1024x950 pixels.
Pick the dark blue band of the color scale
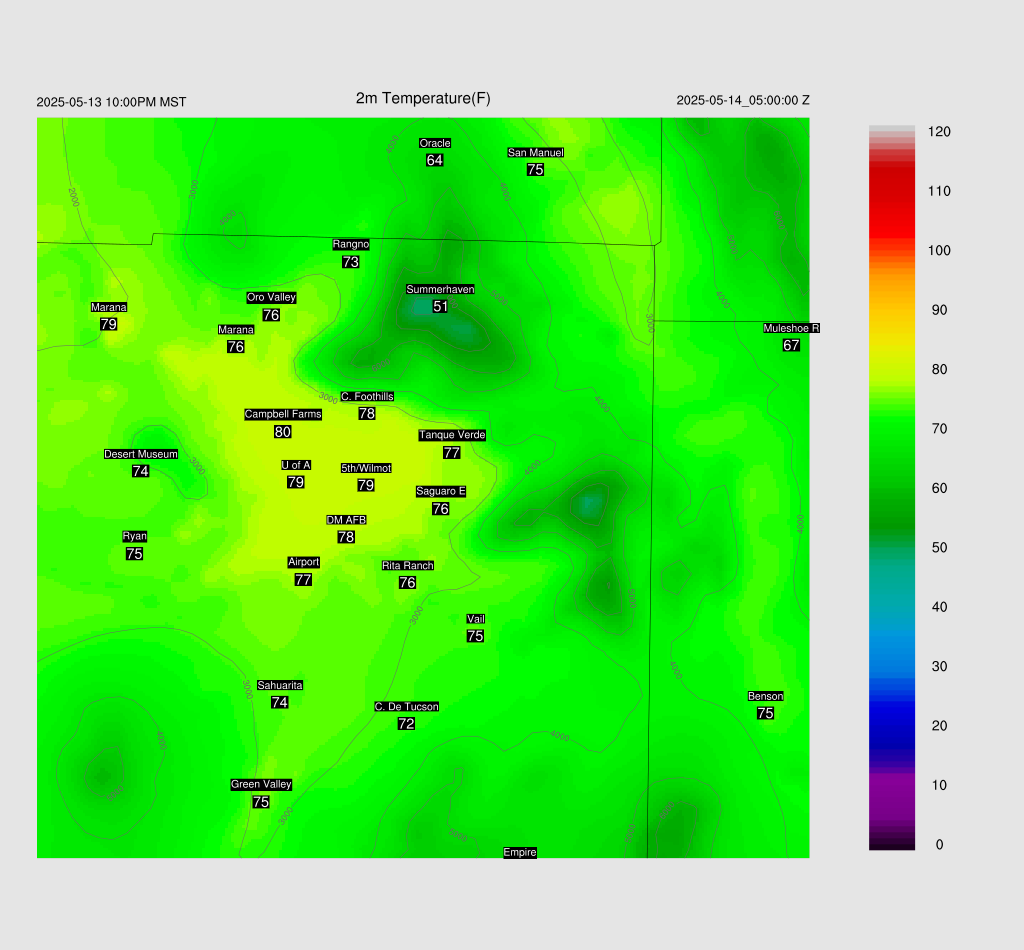tap(891, 725)
